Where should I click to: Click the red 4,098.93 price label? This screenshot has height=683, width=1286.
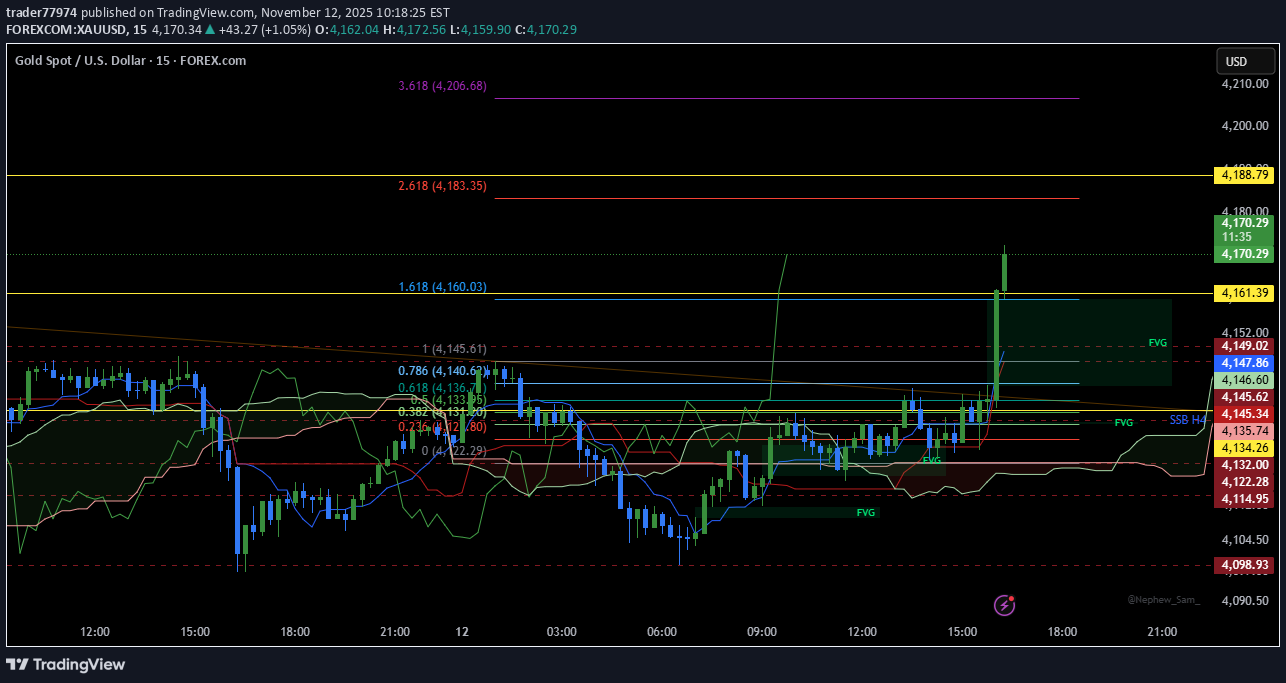pos(1242,565)
